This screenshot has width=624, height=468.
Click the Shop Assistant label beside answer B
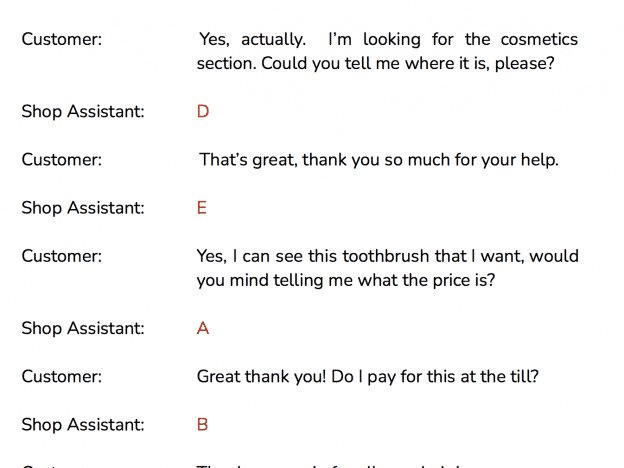point(83,425)
